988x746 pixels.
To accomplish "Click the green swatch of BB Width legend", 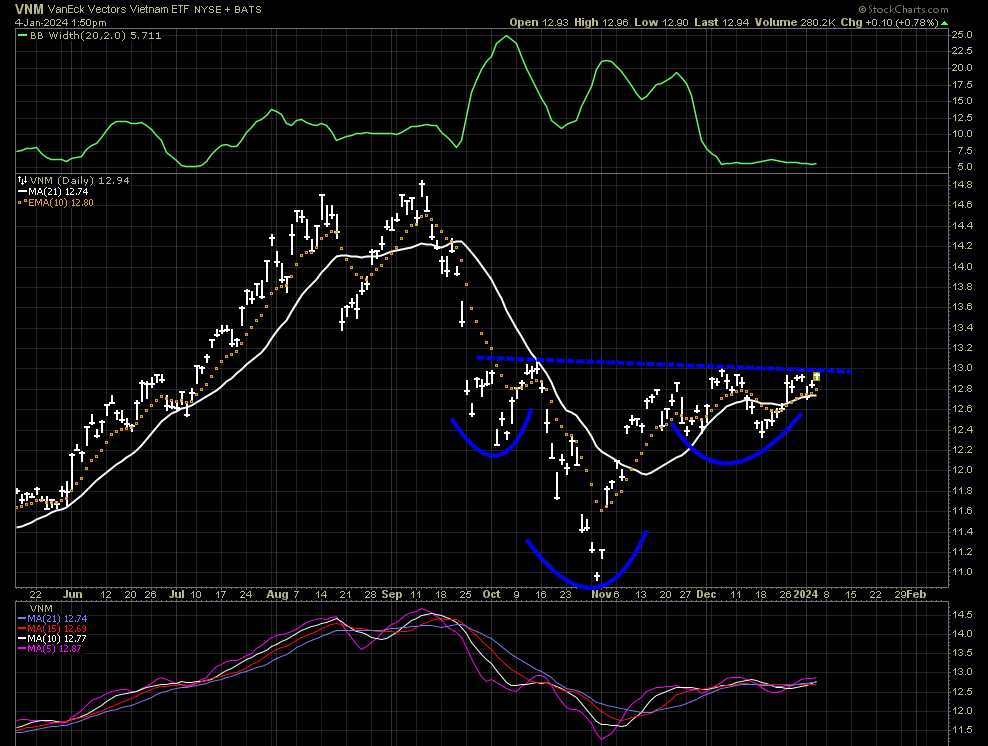I will pos(23,35).
